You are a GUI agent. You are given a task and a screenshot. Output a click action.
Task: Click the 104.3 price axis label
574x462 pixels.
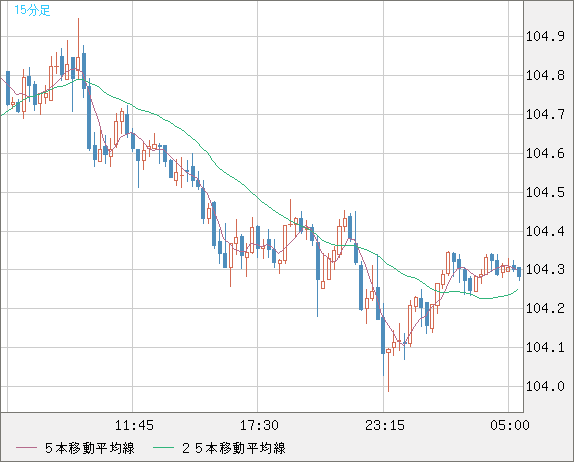[545, 269]
